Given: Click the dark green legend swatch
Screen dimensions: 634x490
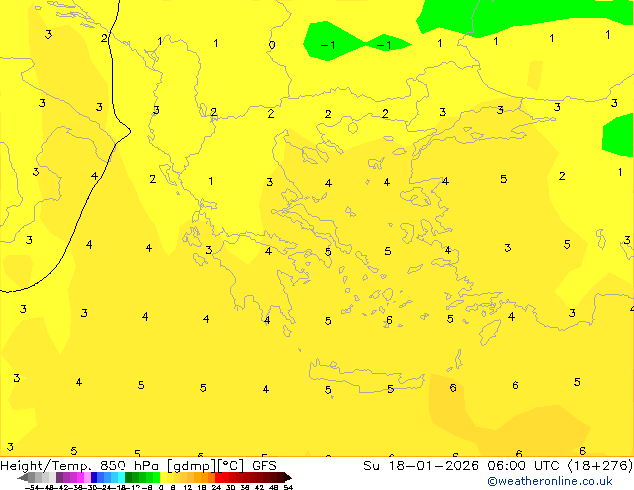Looking at the screenshot, I should point(128,477).
